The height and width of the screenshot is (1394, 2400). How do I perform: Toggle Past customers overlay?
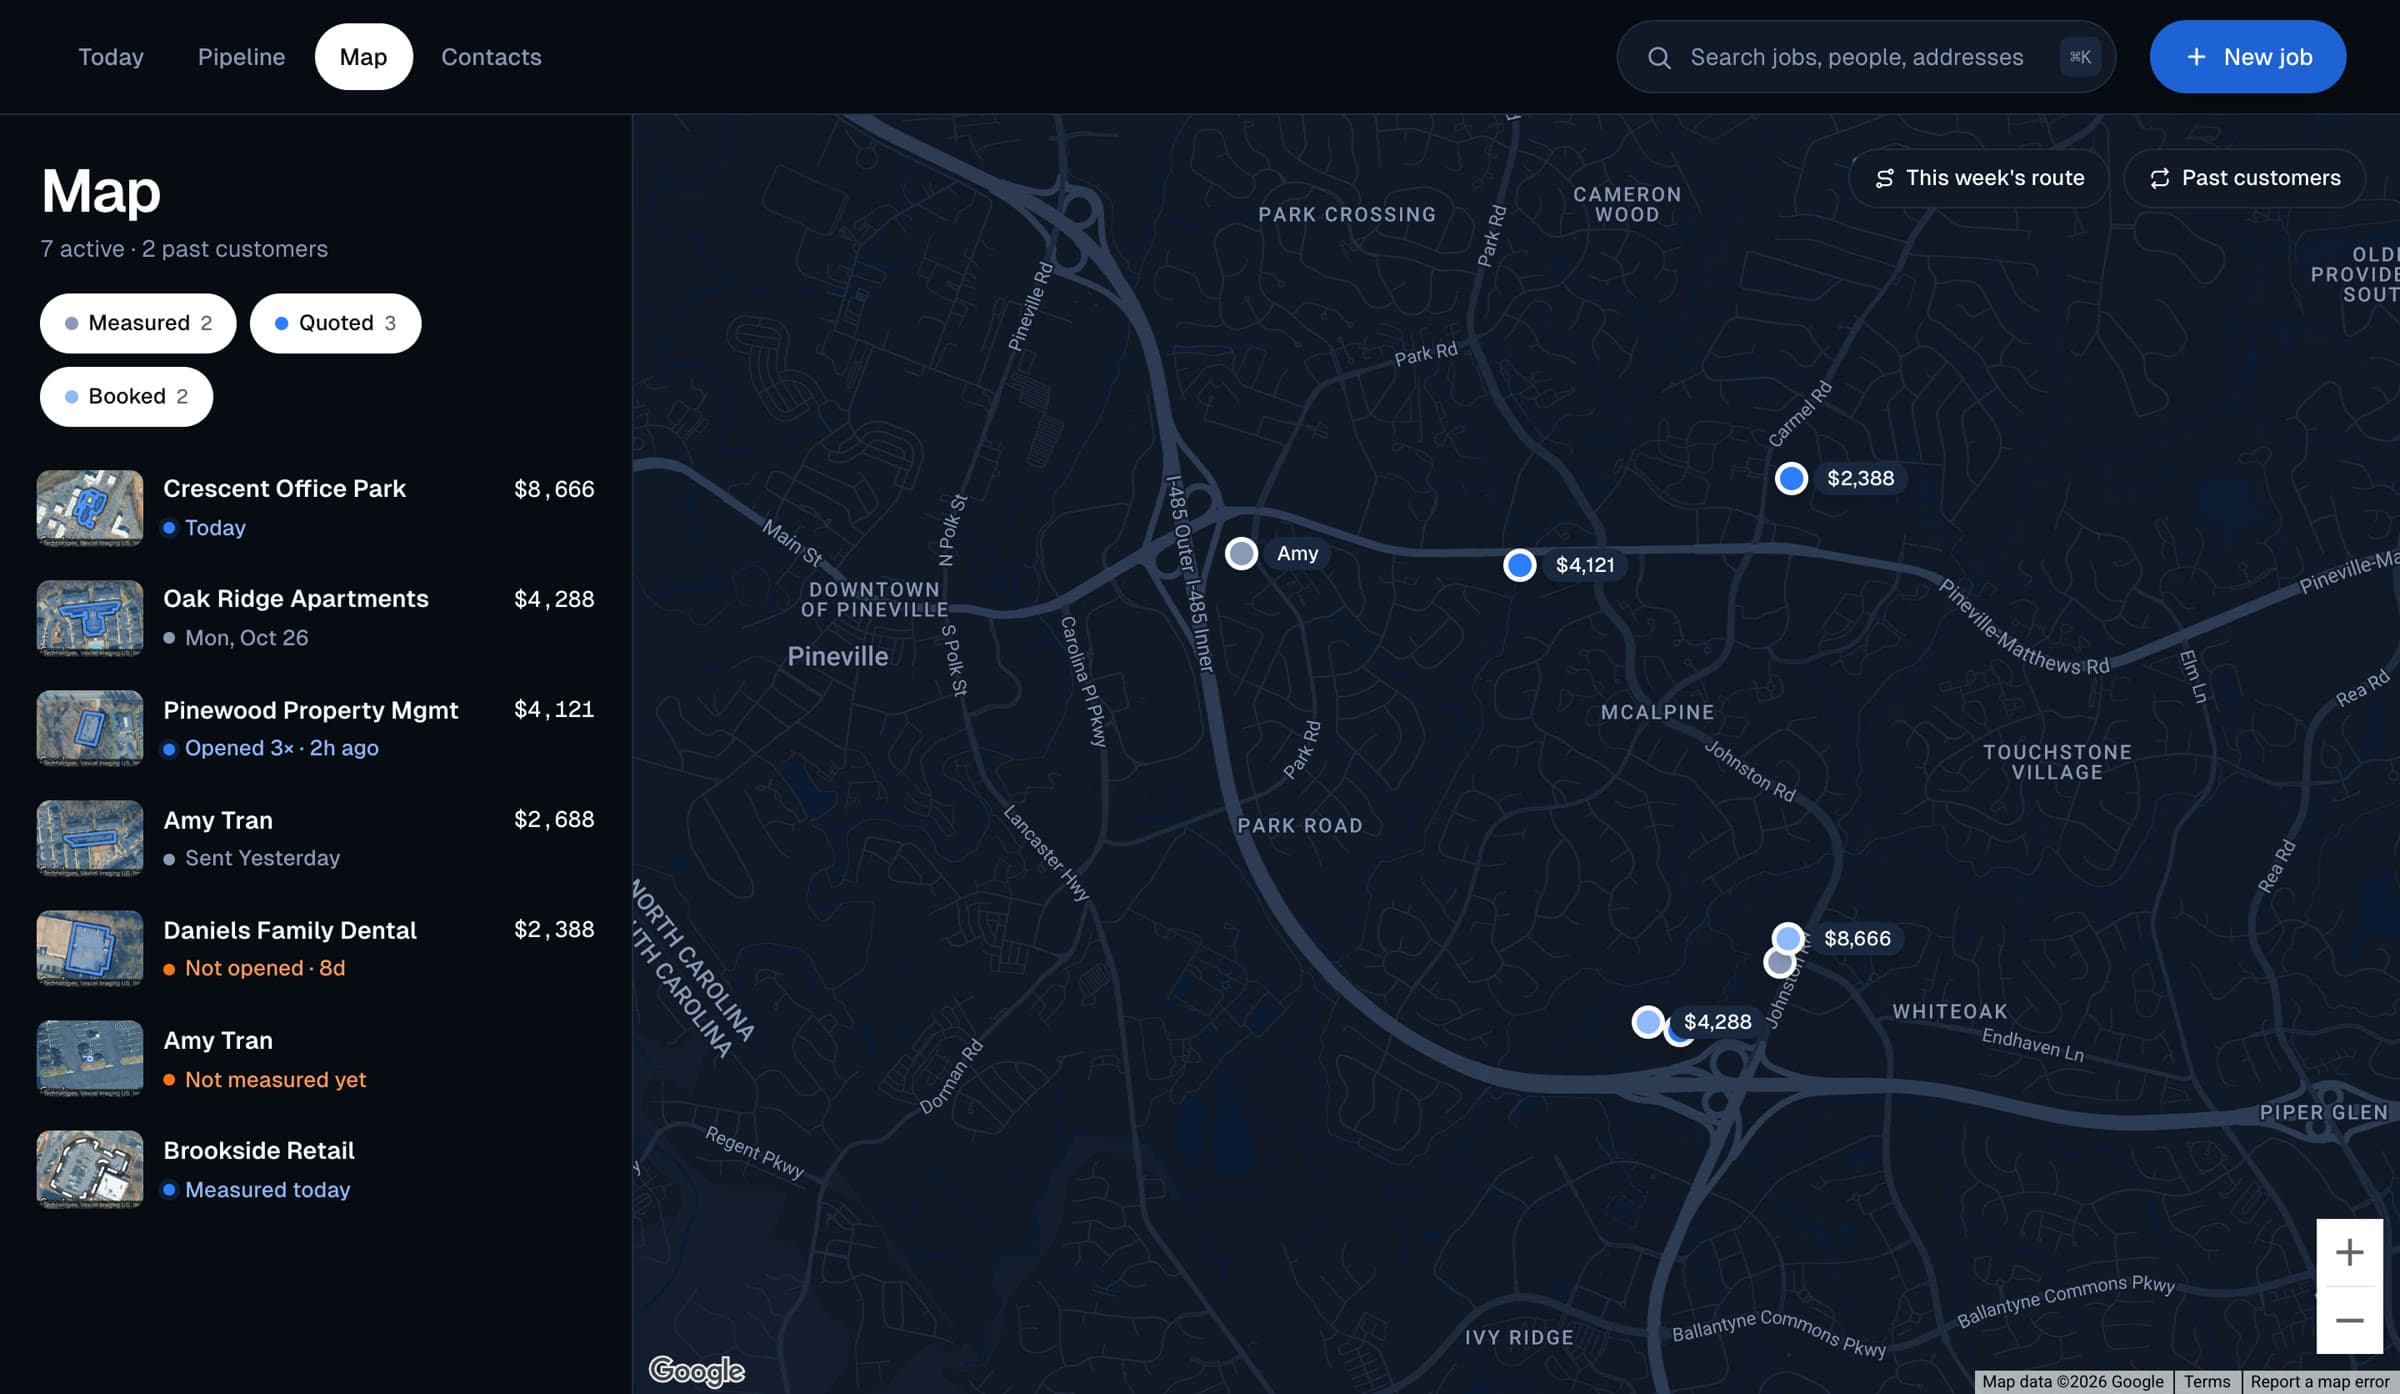pyautogui.click(x=2244, y=178)
